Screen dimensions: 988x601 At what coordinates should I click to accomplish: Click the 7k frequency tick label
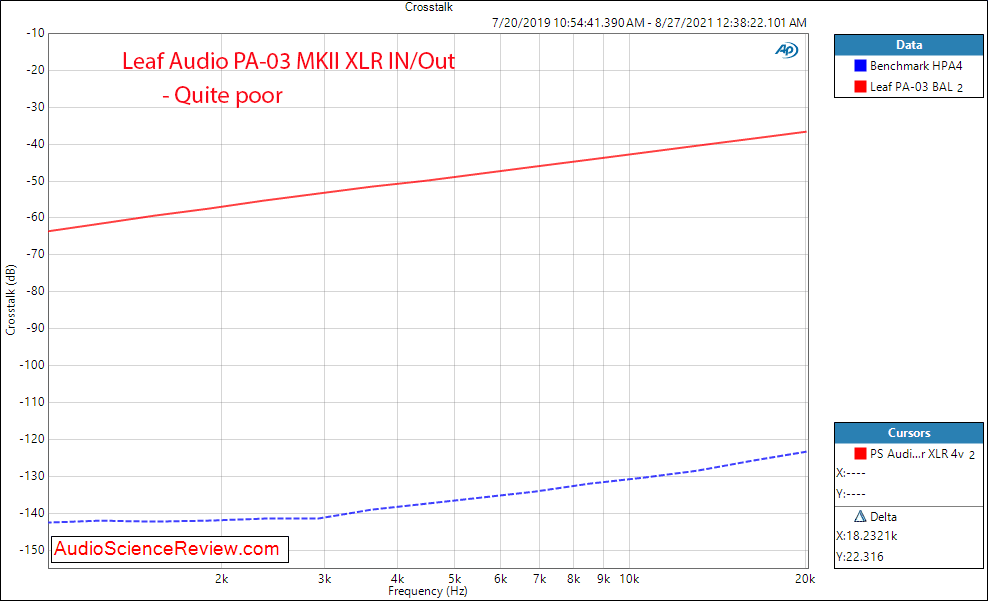pos(539,579)
